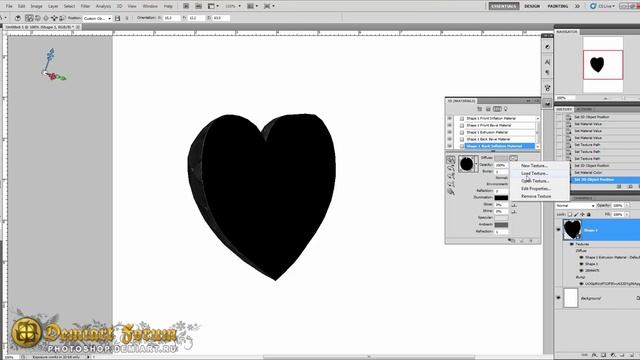The width and height of the screenshot is (640, 360).
Task: Open the Image menu
Action: pyautogui.click(x=36, y=6)
